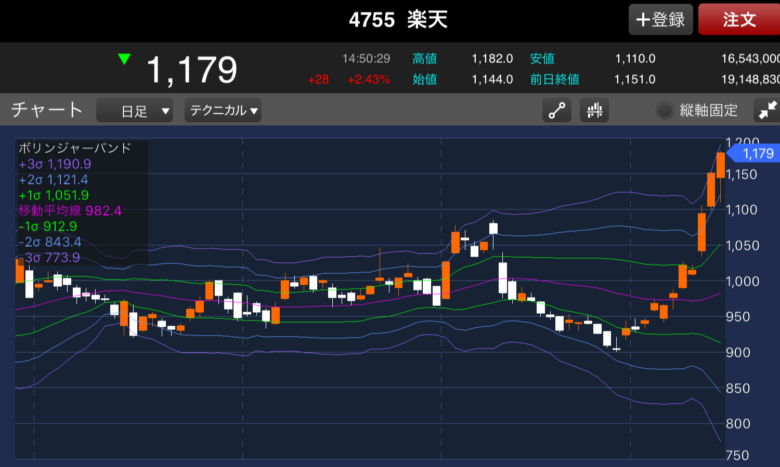Click the -3σ 773.9 legend entry
The height and width of the screenshot is (467, 780).
coord(49,258)
